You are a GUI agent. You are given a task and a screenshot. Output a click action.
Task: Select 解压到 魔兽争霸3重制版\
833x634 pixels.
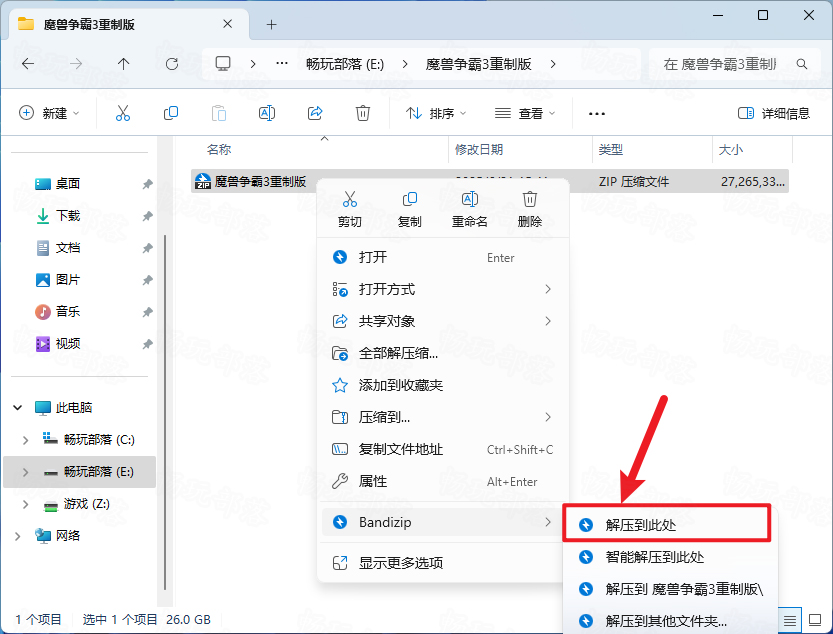pos(670,589)
